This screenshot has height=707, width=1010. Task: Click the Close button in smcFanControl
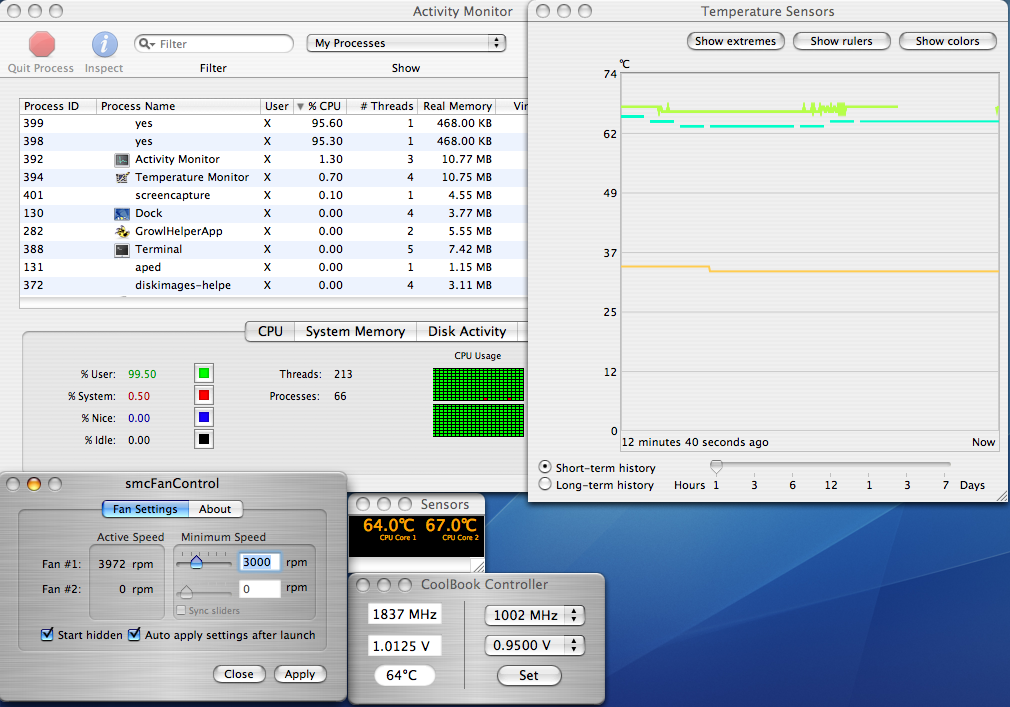[239, 674]
